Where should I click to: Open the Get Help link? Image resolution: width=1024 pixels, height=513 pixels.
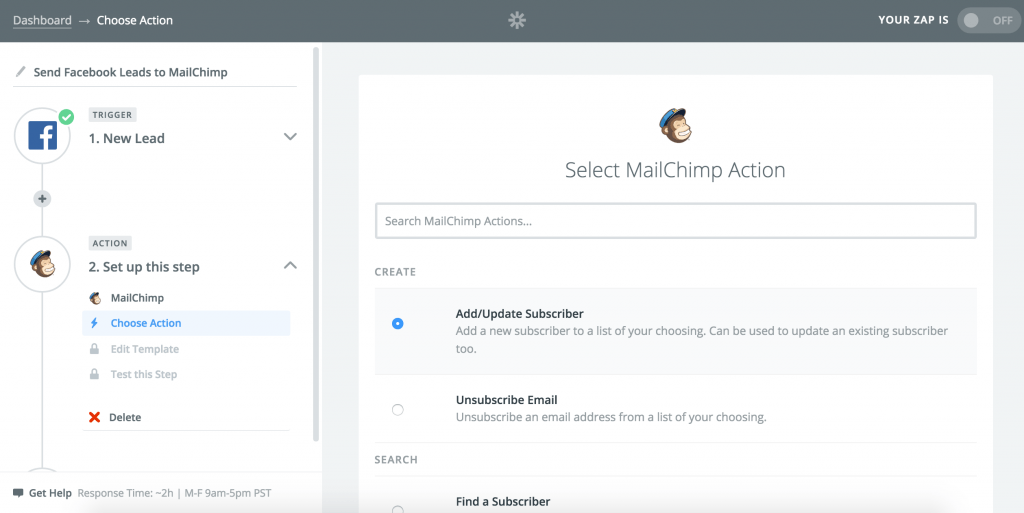pos(50,493)
